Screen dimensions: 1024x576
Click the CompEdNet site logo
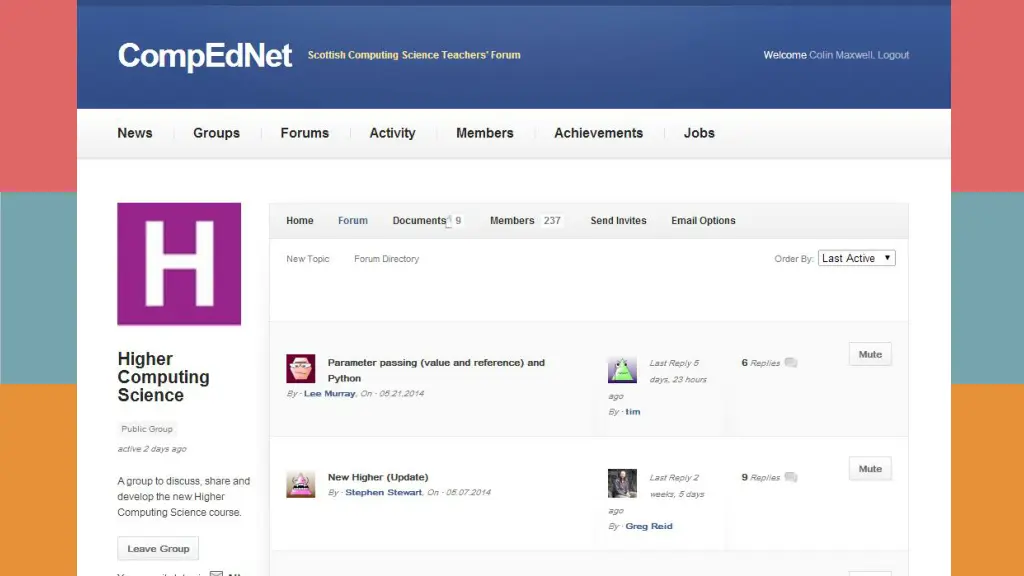tap(204, 56)
